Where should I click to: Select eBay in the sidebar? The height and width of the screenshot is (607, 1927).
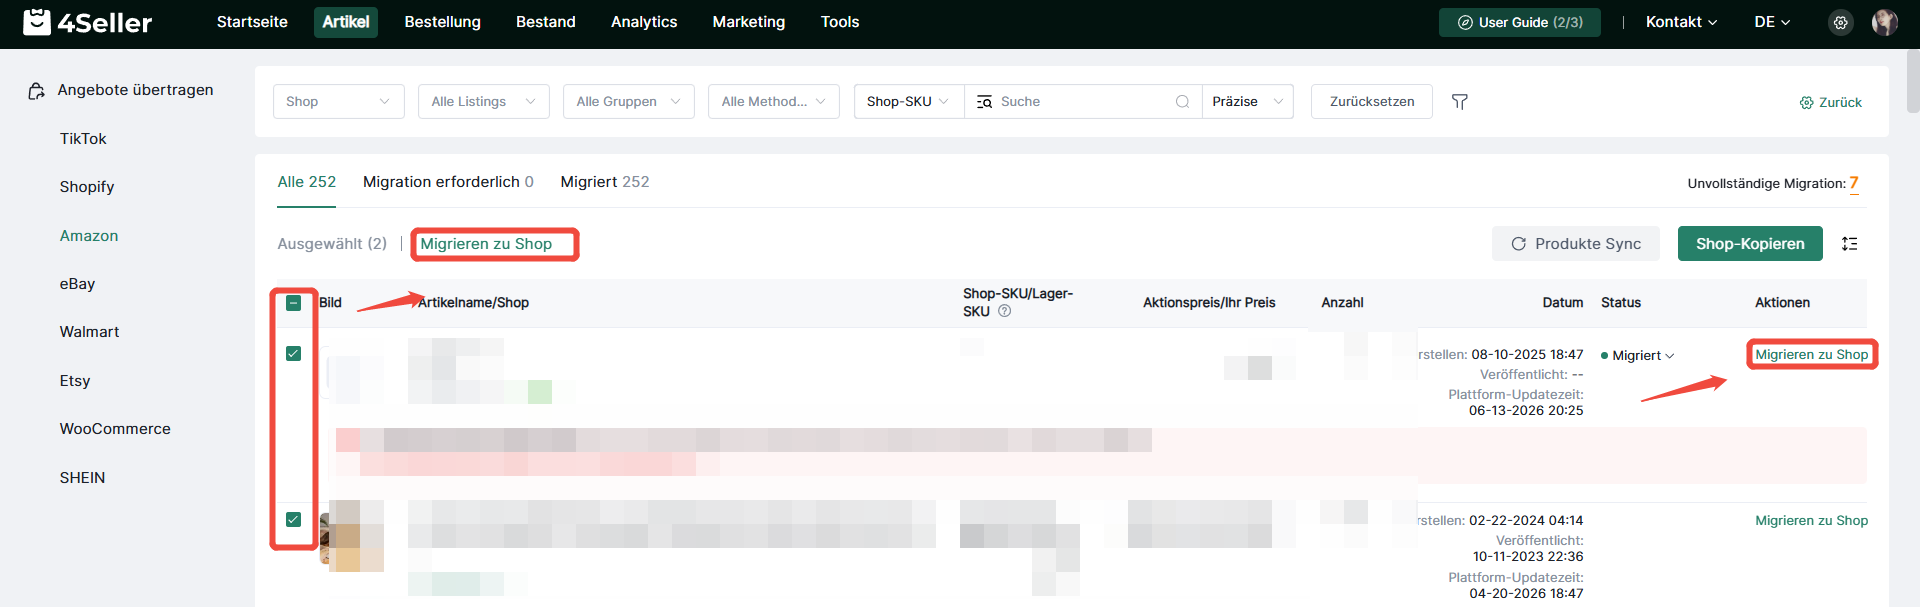(x=77, y=284)
